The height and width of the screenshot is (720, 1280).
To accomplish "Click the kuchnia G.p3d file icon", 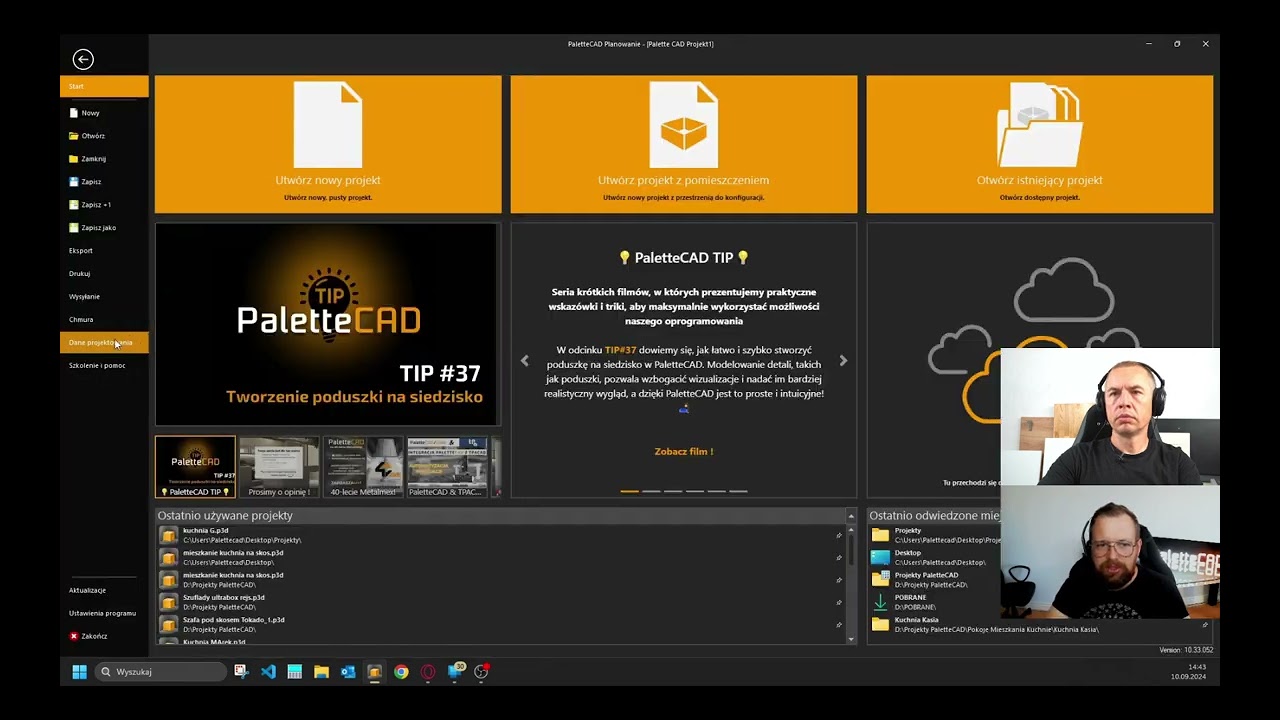I will 169,535.
